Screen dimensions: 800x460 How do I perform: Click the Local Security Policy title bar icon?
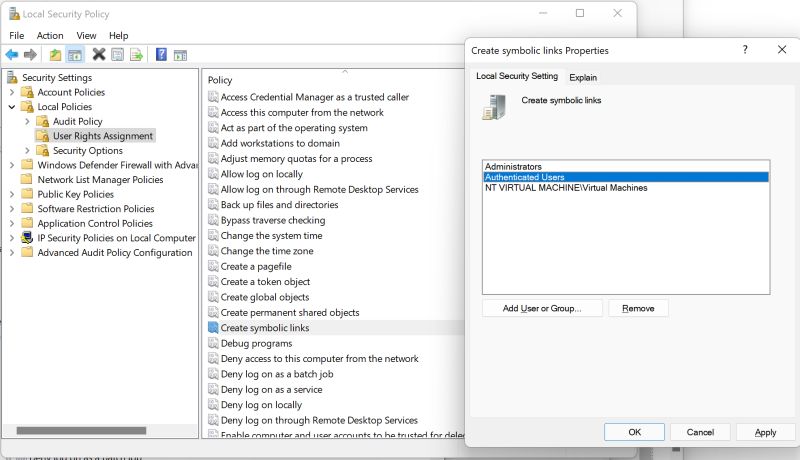14,14
